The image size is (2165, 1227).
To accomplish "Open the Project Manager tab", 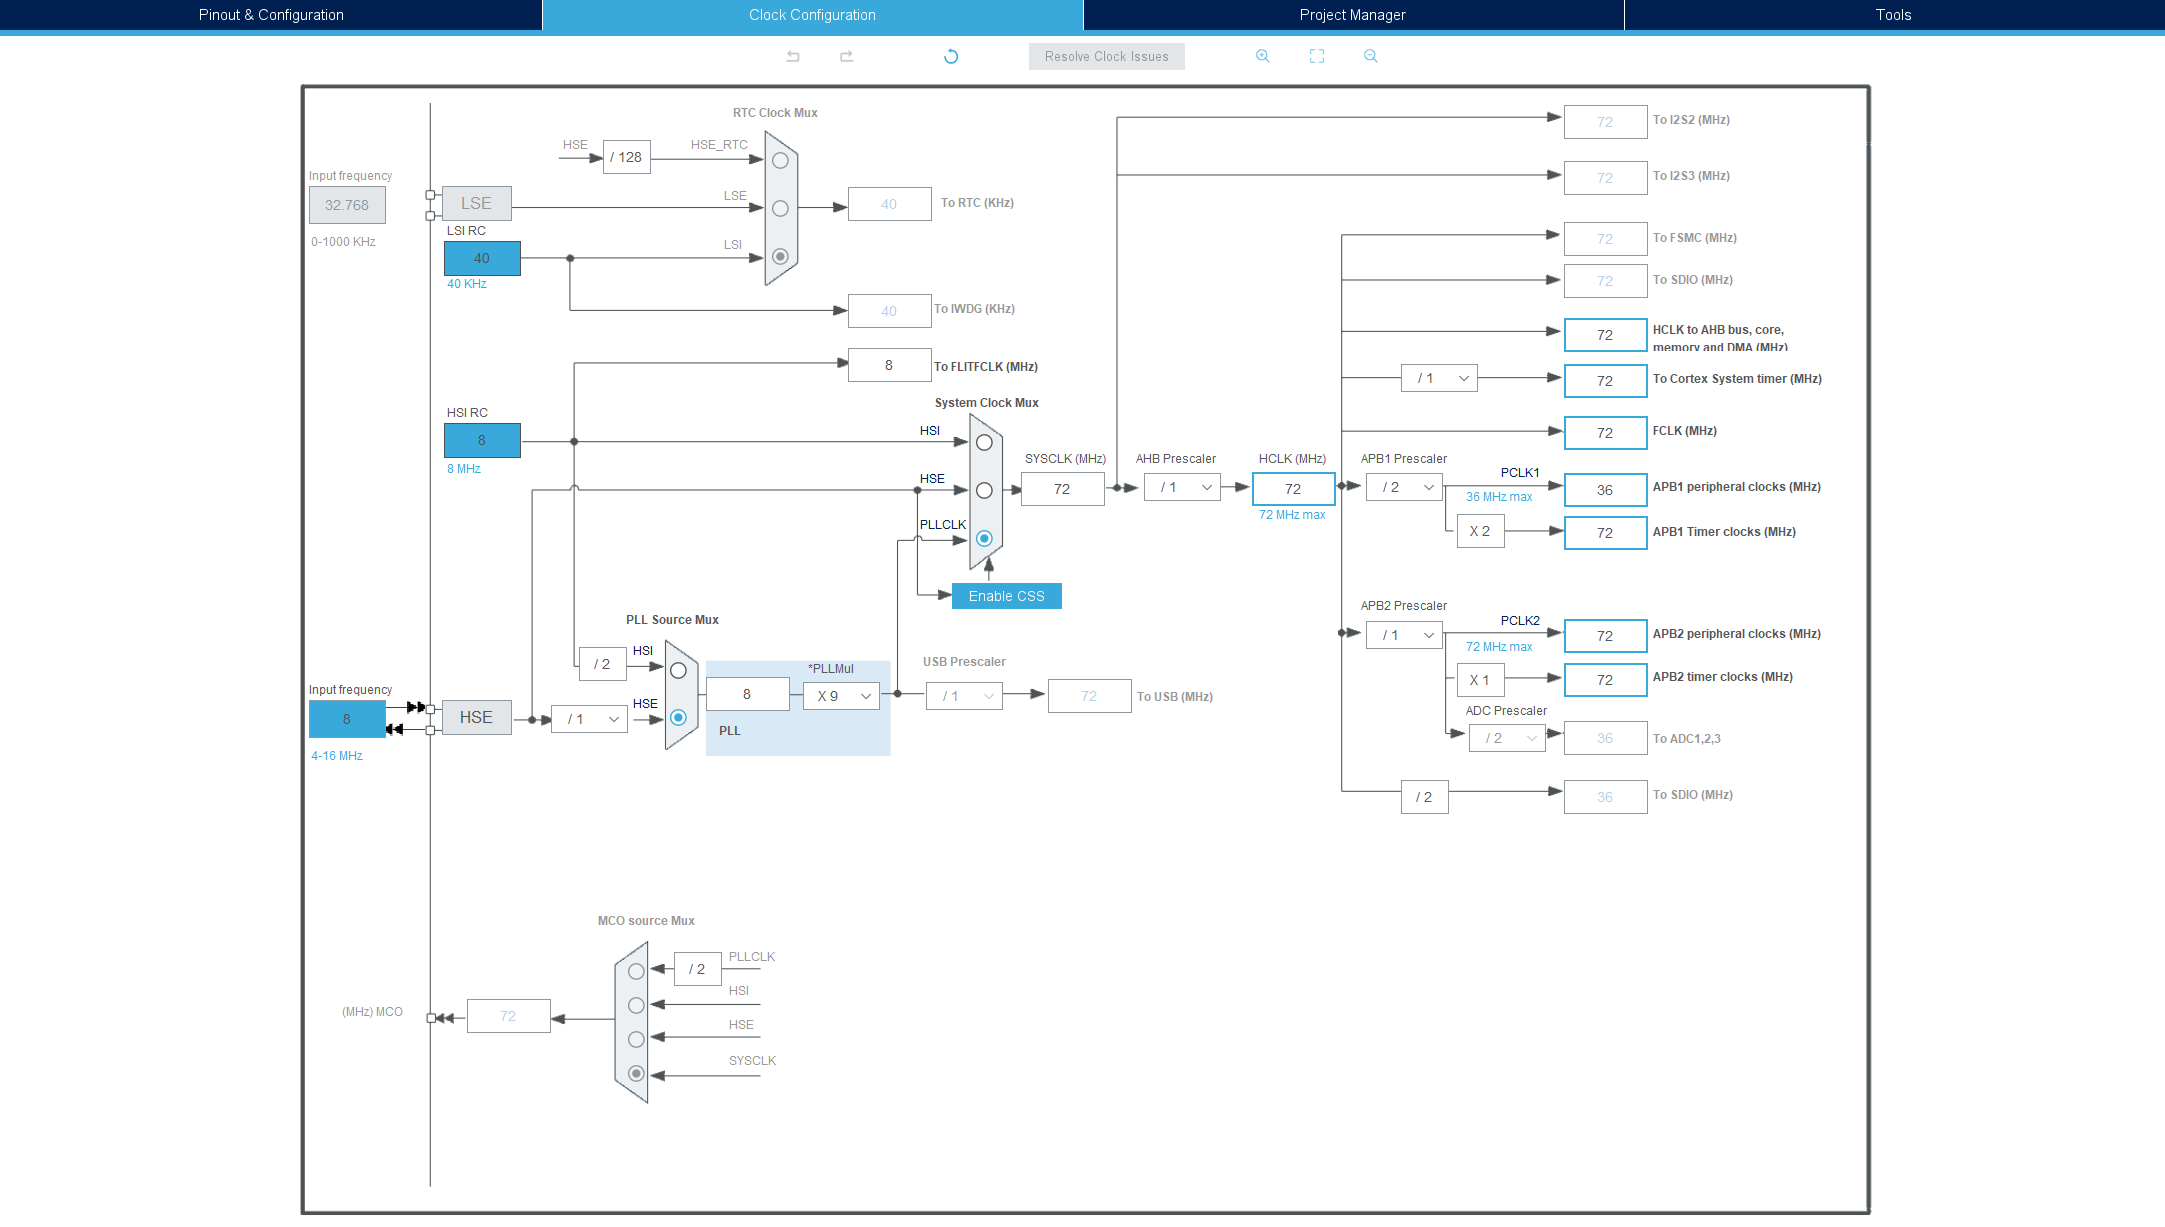I will point(1352,15).
